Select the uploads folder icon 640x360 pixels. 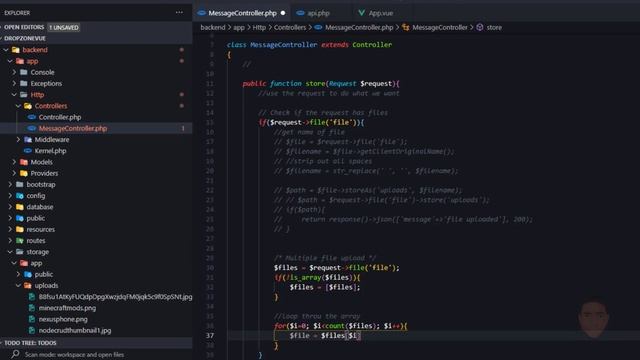tap(28, 285)
